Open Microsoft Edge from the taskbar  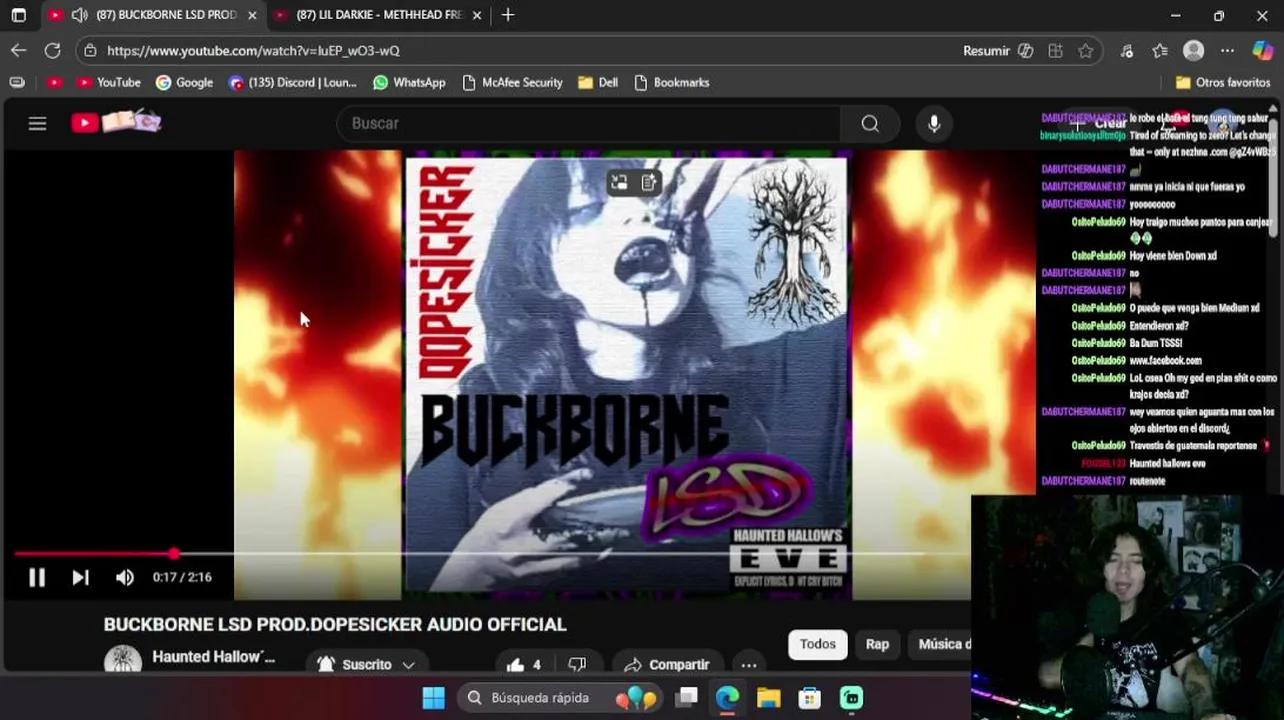pos(727,698)
